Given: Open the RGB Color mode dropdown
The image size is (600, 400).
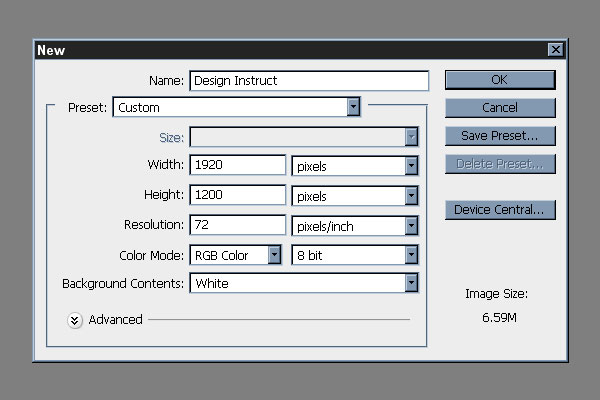Looking at the screenshot, I should click(x=236, y=255).
